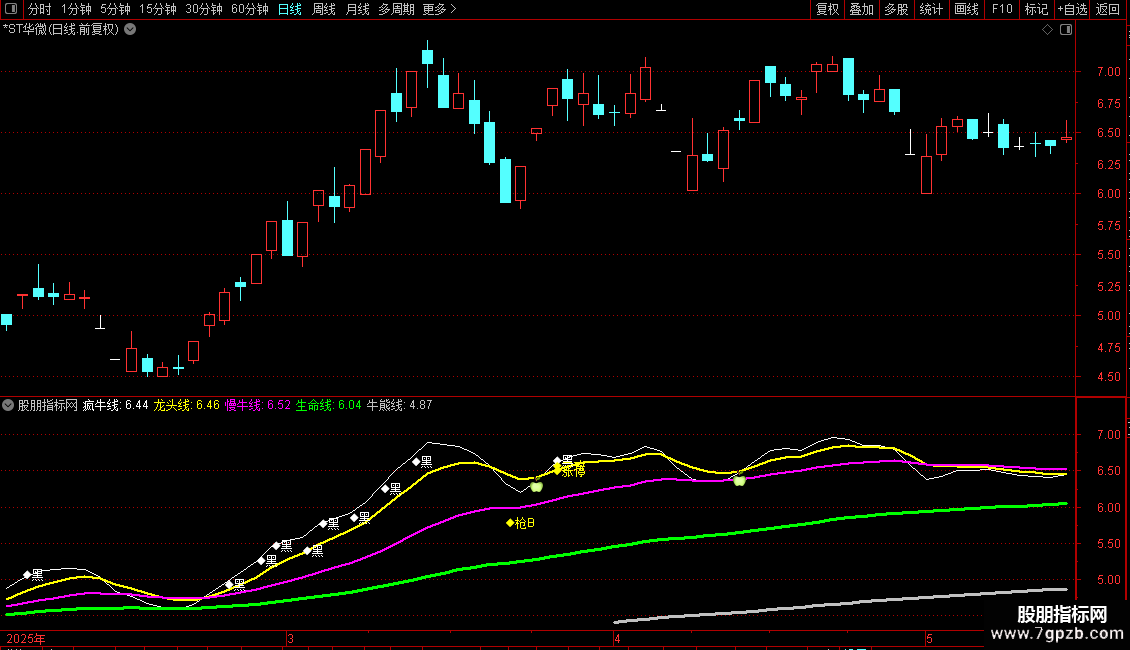Click the 疯牛线: 6.44 value
Screen dimensions: 1130x650
[115, 406]
